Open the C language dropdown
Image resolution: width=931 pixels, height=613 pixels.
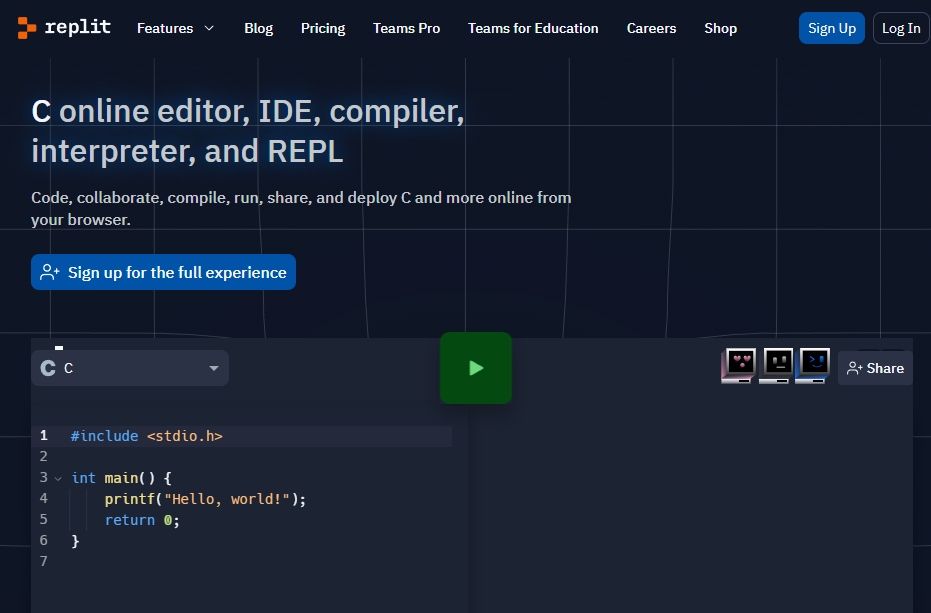coord(130,368)
